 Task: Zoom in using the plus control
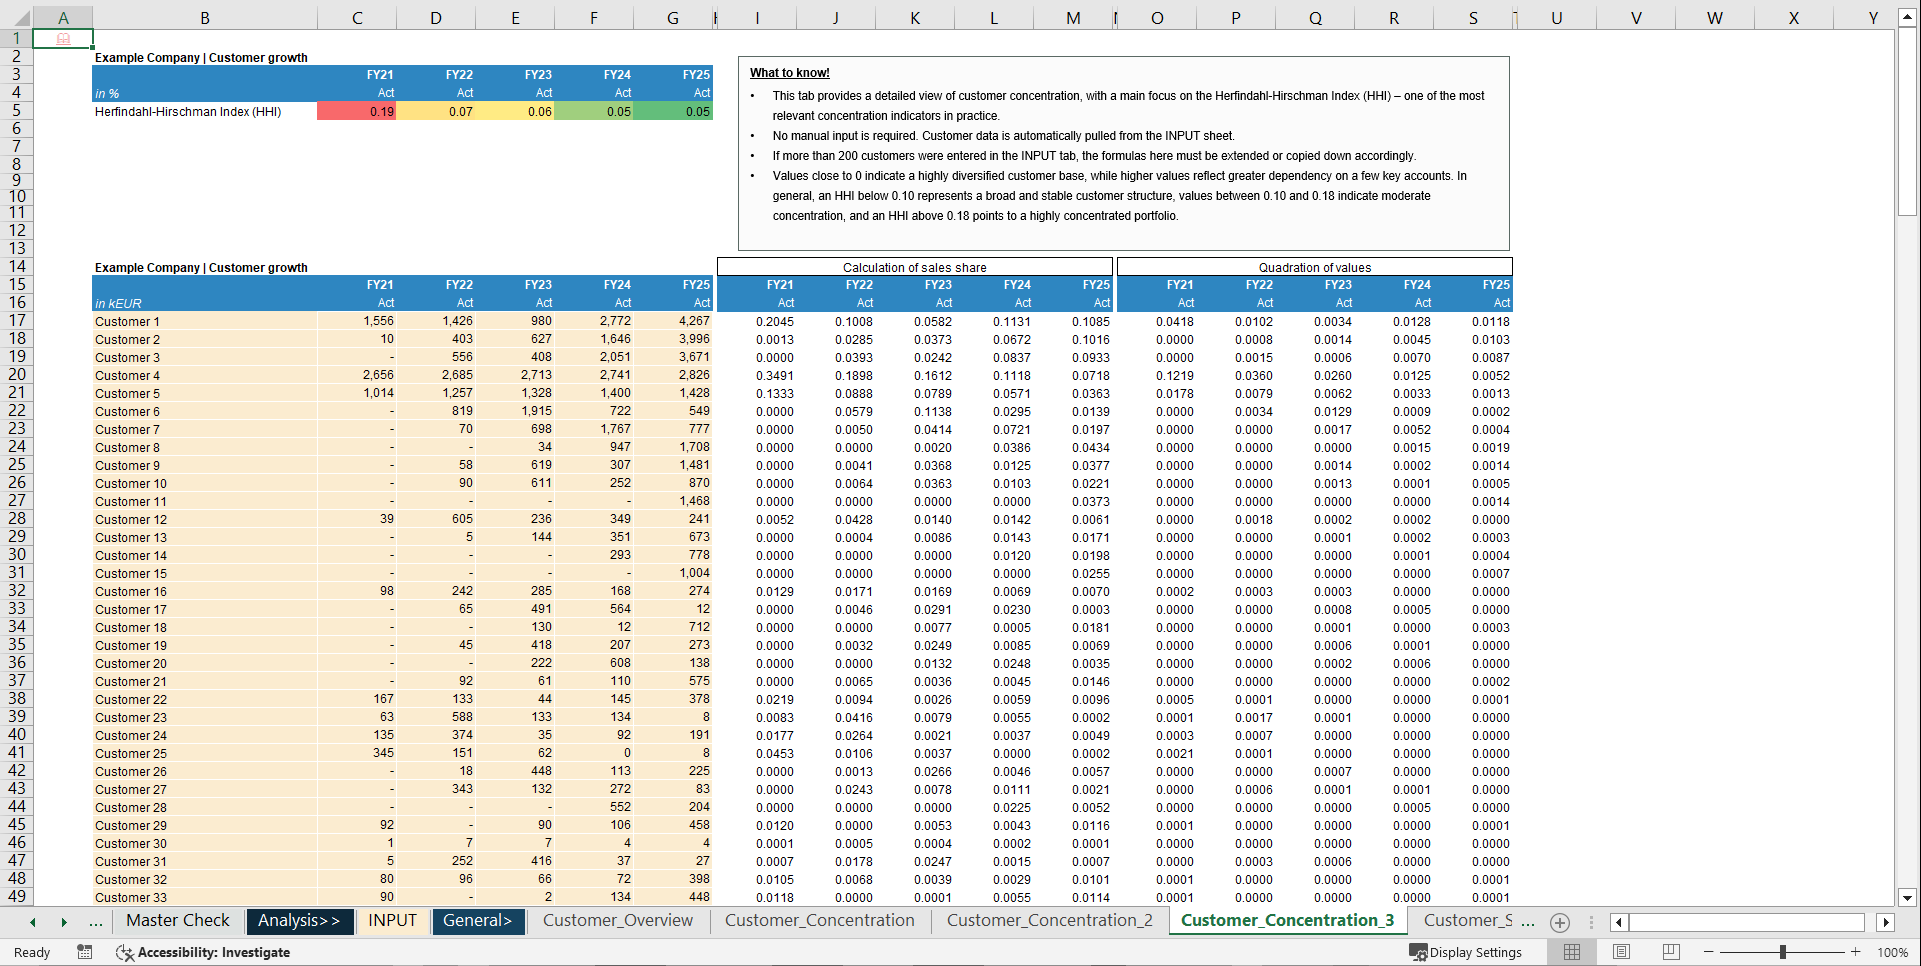coord(1856,952)
